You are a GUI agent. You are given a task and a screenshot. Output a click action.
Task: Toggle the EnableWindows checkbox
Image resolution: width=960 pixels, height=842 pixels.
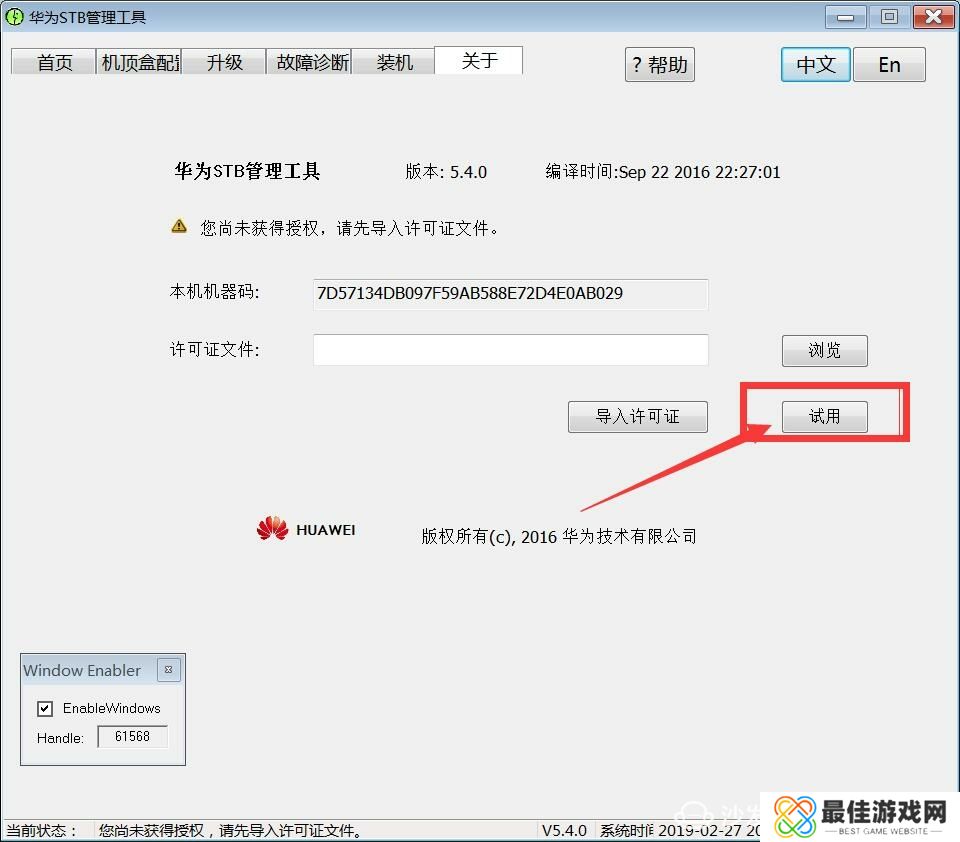(45, 708)
